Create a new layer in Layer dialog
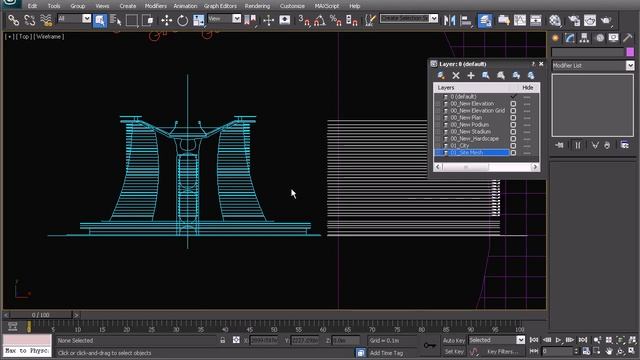 pos(441,76)
